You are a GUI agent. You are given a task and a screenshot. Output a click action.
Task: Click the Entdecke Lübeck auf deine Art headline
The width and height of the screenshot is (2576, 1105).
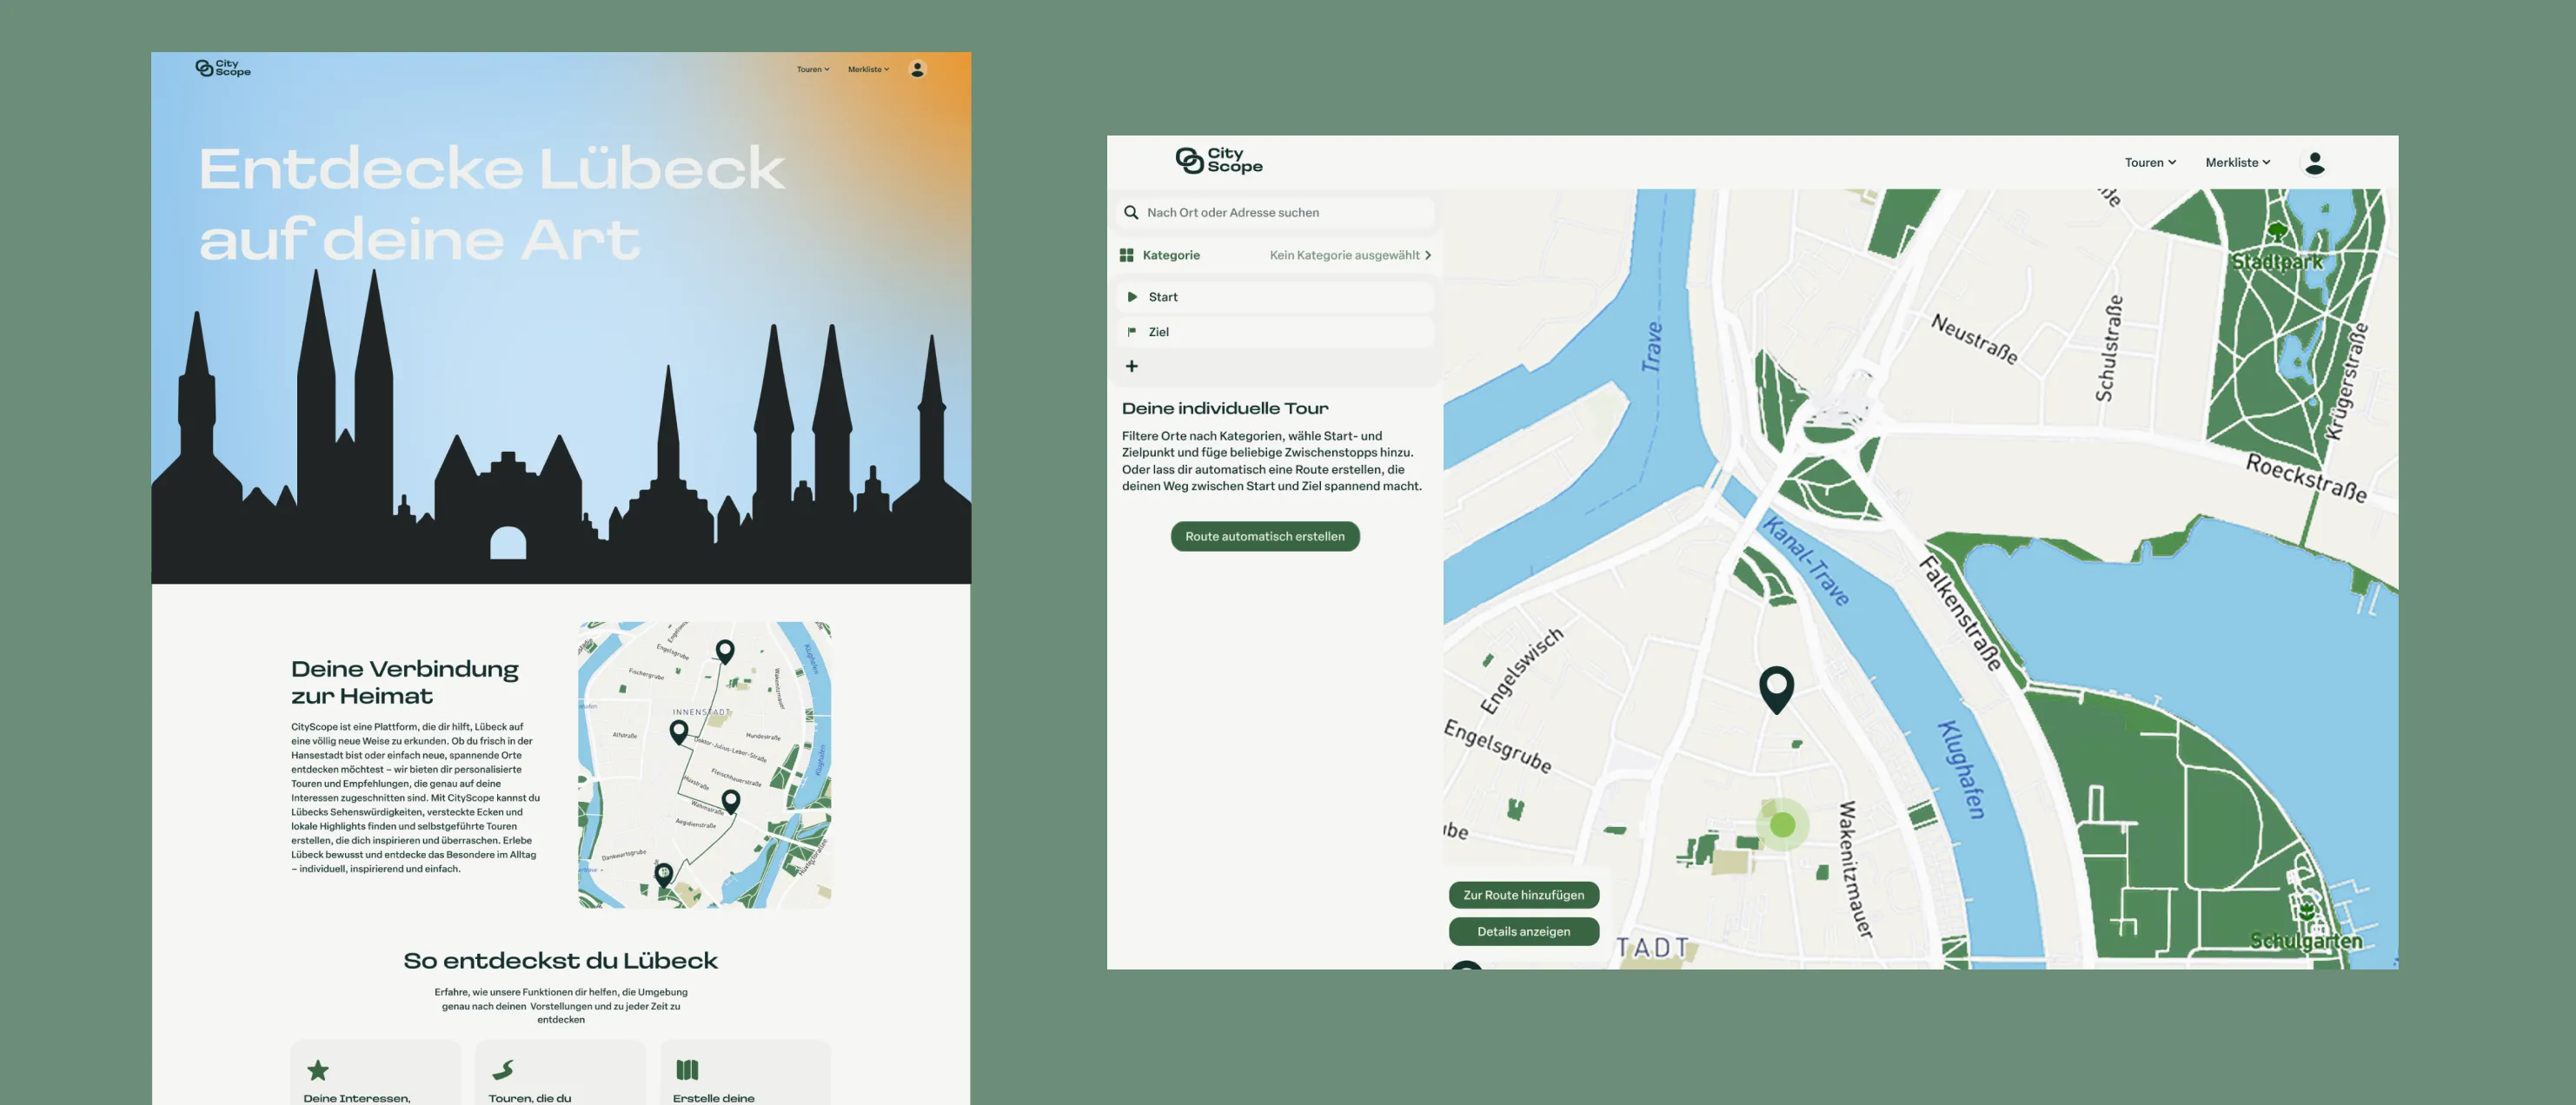pyautogui.click(x=491, y=203)
